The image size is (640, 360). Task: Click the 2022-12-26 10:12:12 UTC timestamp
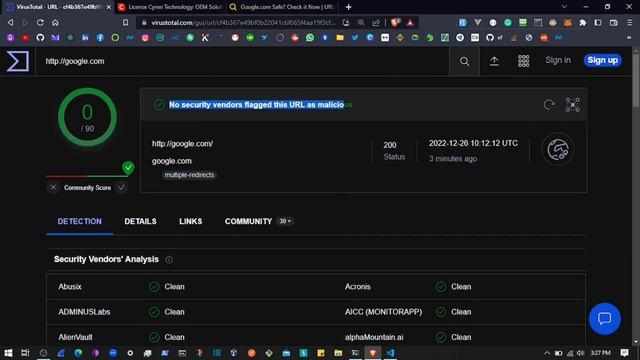(x=473, y=143)
